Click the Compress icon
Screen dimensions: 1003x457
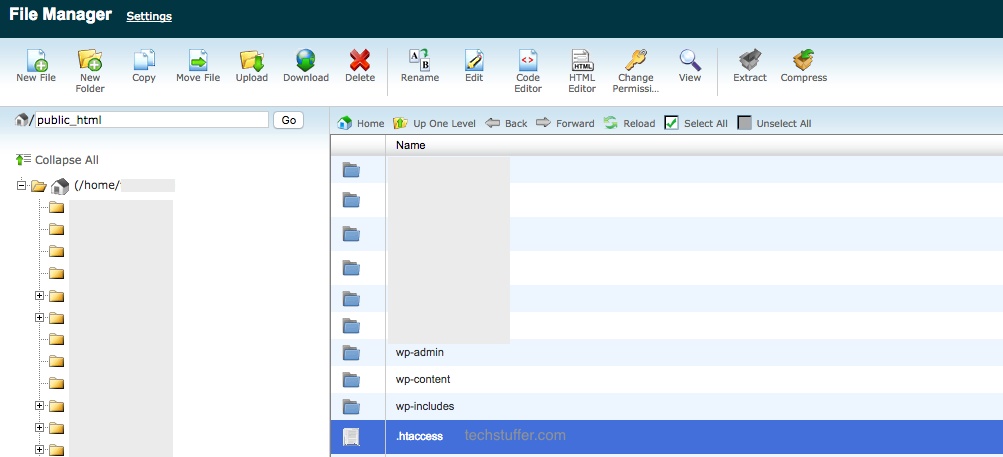[804, 60]
